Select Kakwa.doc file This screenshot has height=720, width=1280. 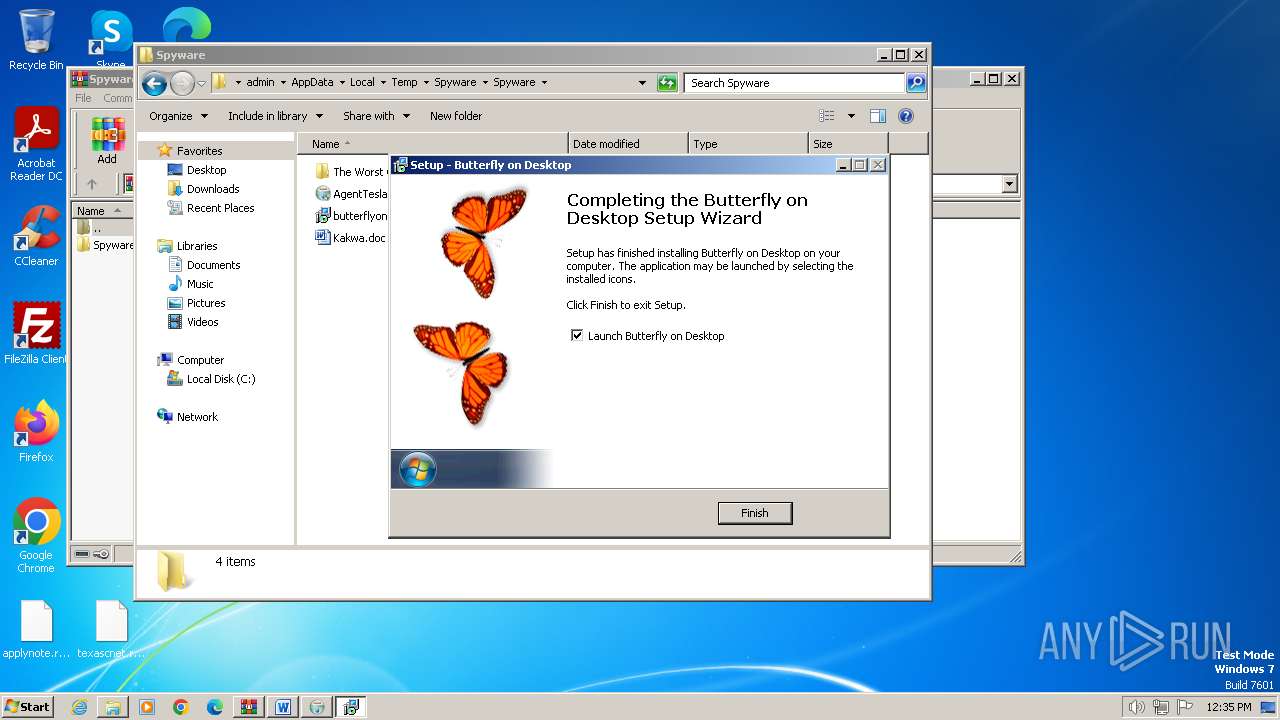pos(351,238)
